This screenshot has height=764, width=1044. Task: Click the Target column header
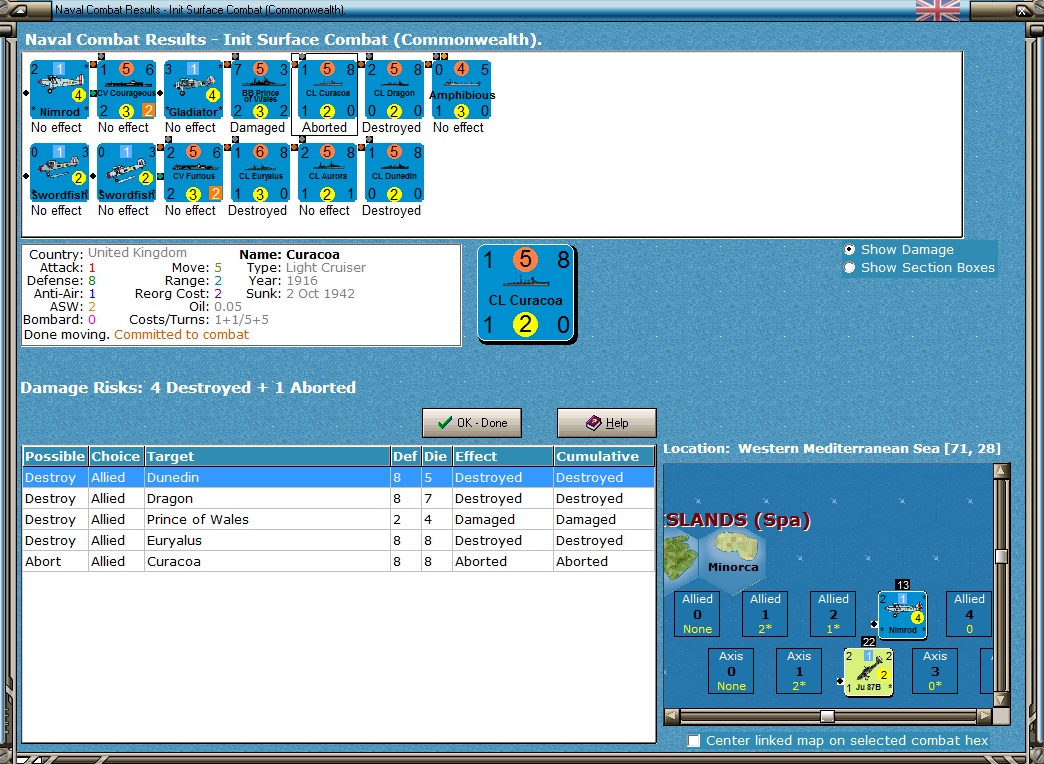pos(267,456)
